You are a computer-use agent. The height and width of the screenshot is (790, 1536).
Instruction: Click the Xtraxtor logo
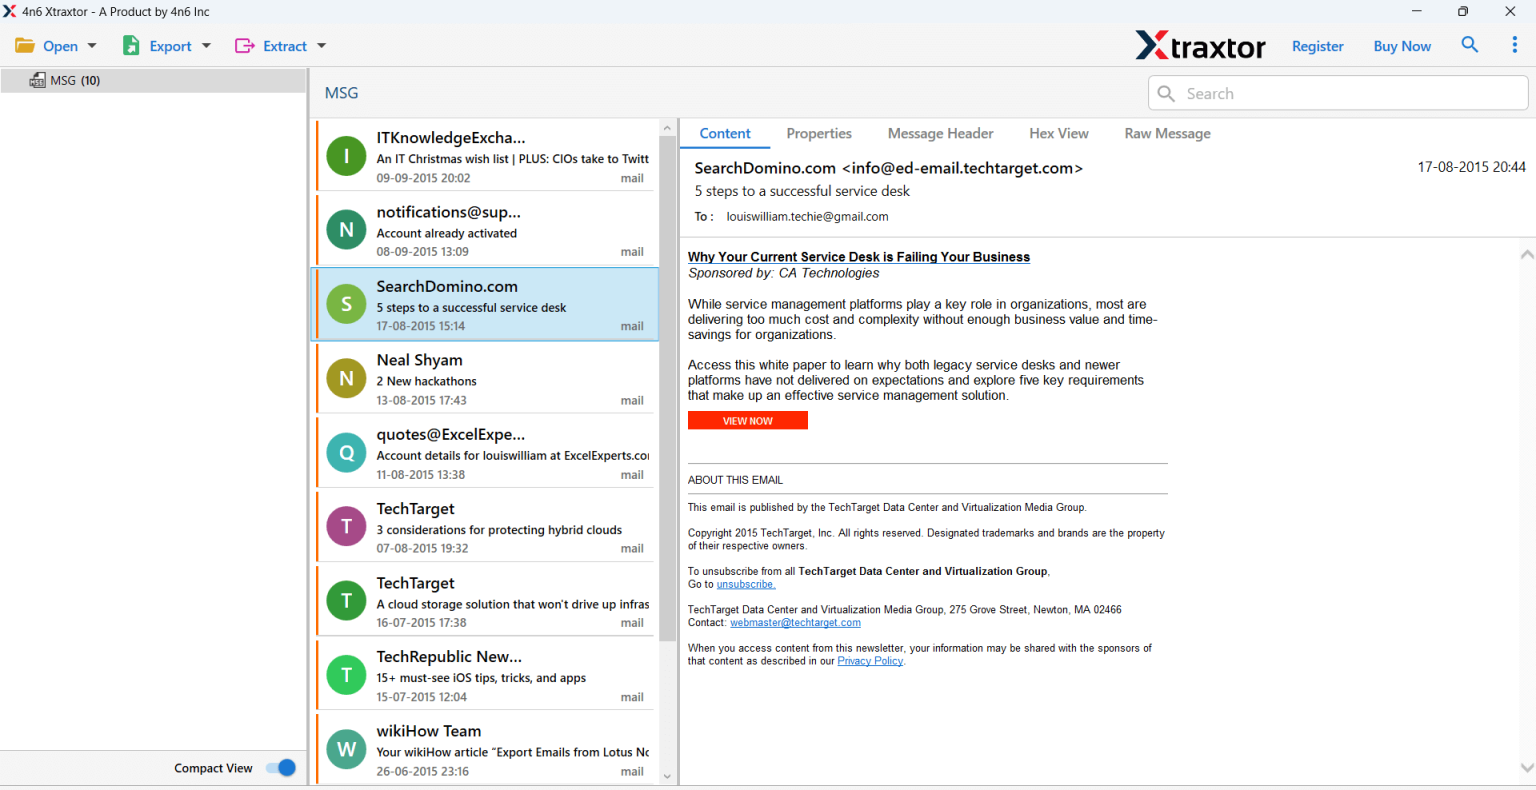click(1200, 45)
